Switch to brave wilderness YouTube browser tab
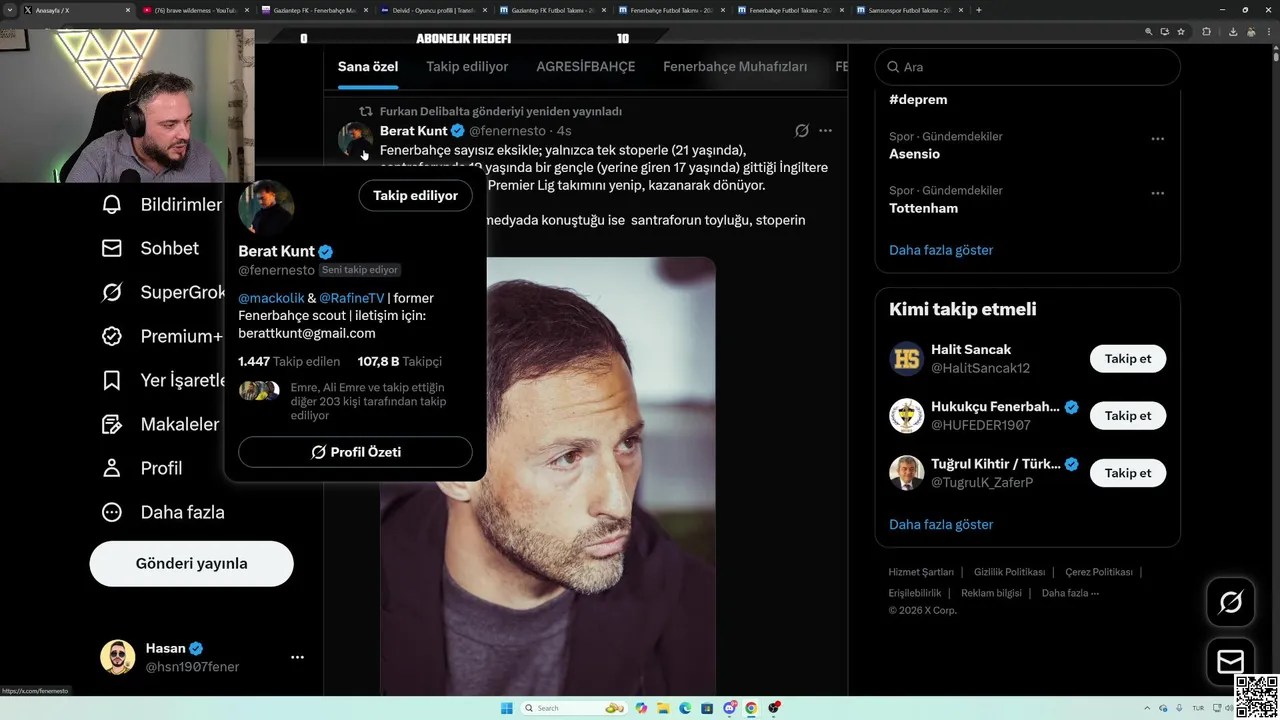Image resolution: width=1280 pixels, height=720 pixels. [195, 10]
